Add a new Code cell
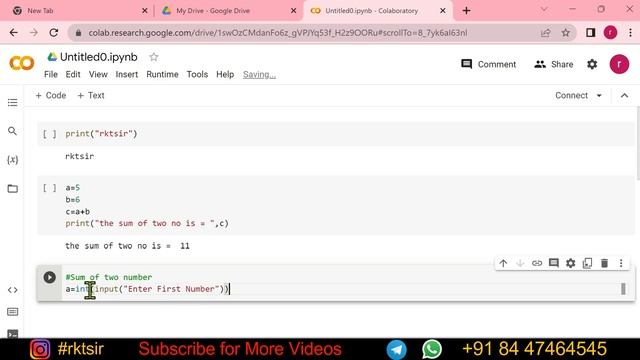The image size is (640, 360). [x=51, y=96]
